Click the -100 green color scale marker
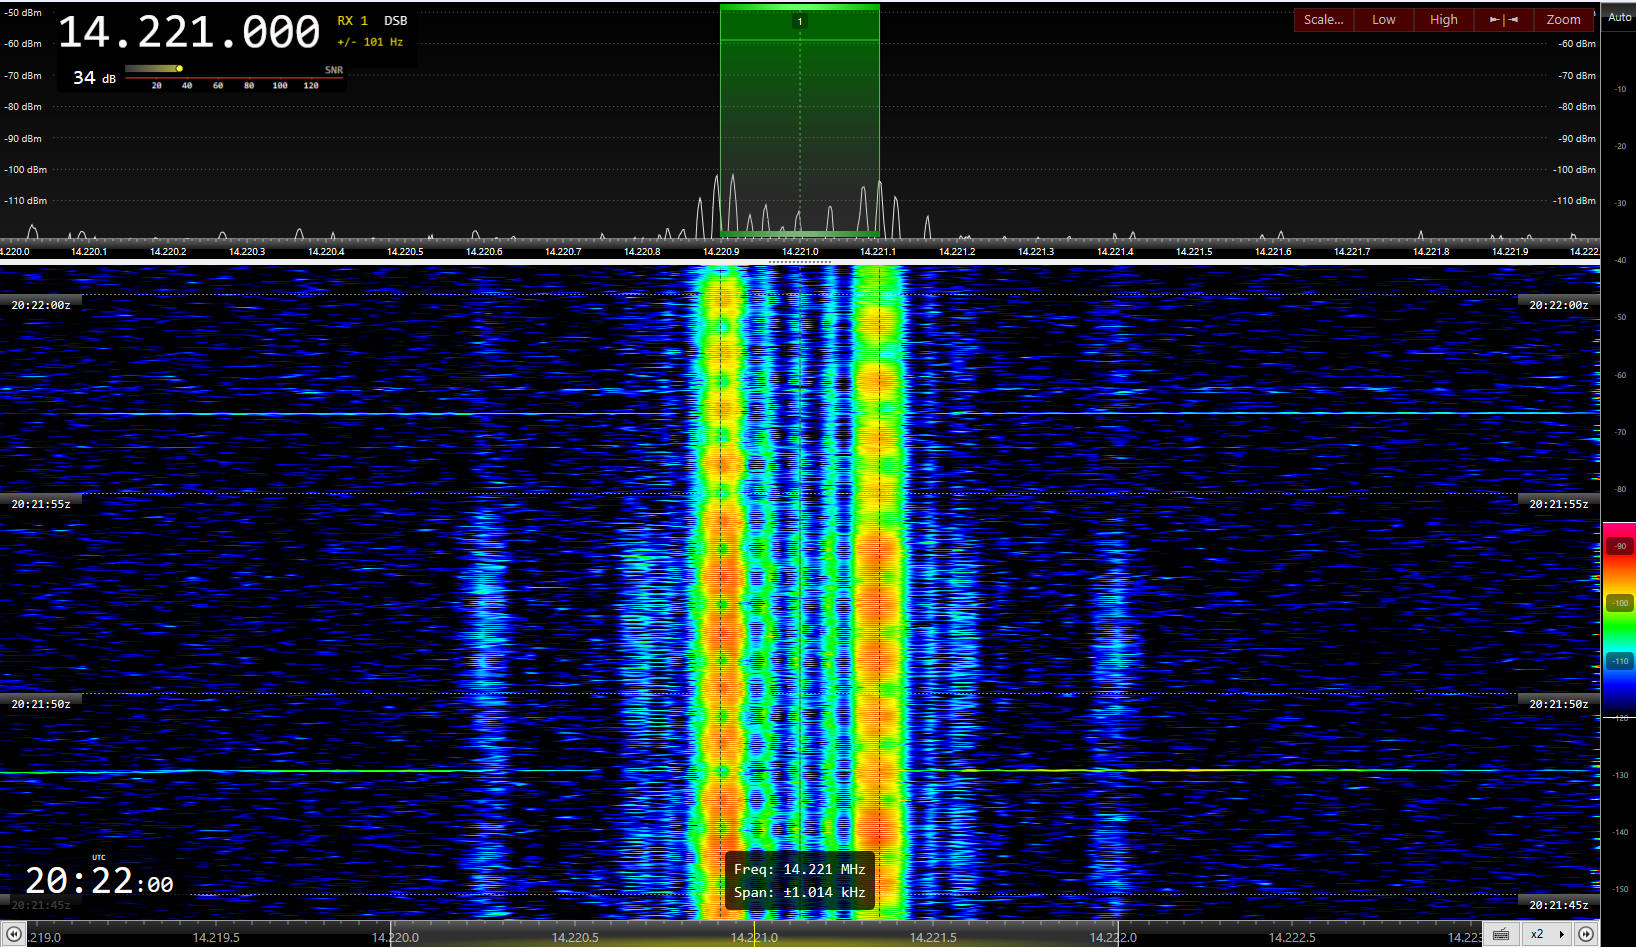Viewport: 1636px width, 948px height. 1620,603
